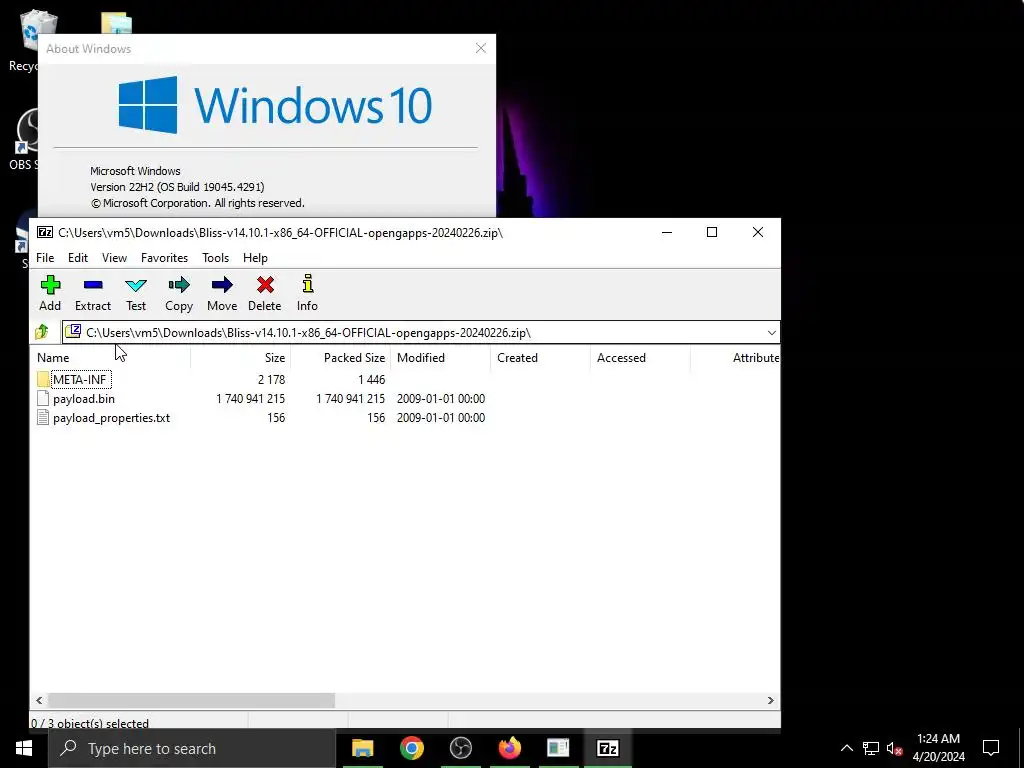Click the red Delete icon
The image size is (1024, 768).
pyautogui.click(x=264, y=293)
